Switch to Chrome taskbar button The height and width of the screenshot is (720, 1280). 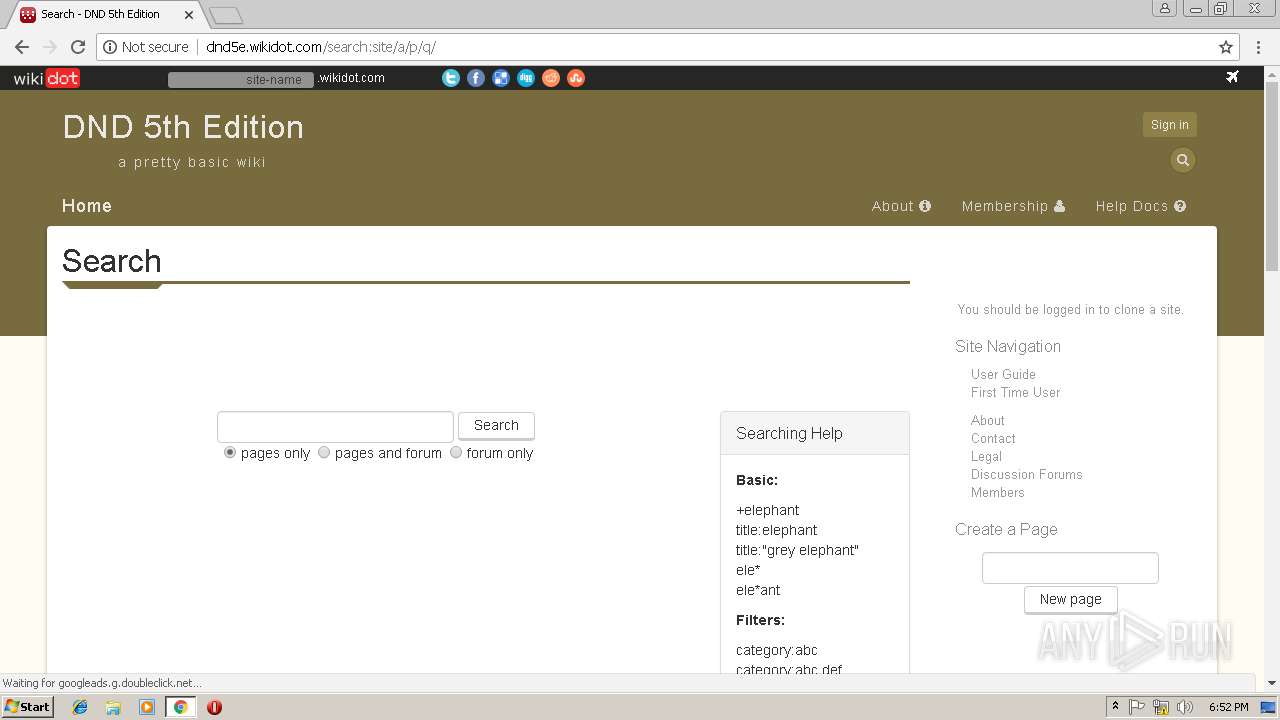(180, 707)
